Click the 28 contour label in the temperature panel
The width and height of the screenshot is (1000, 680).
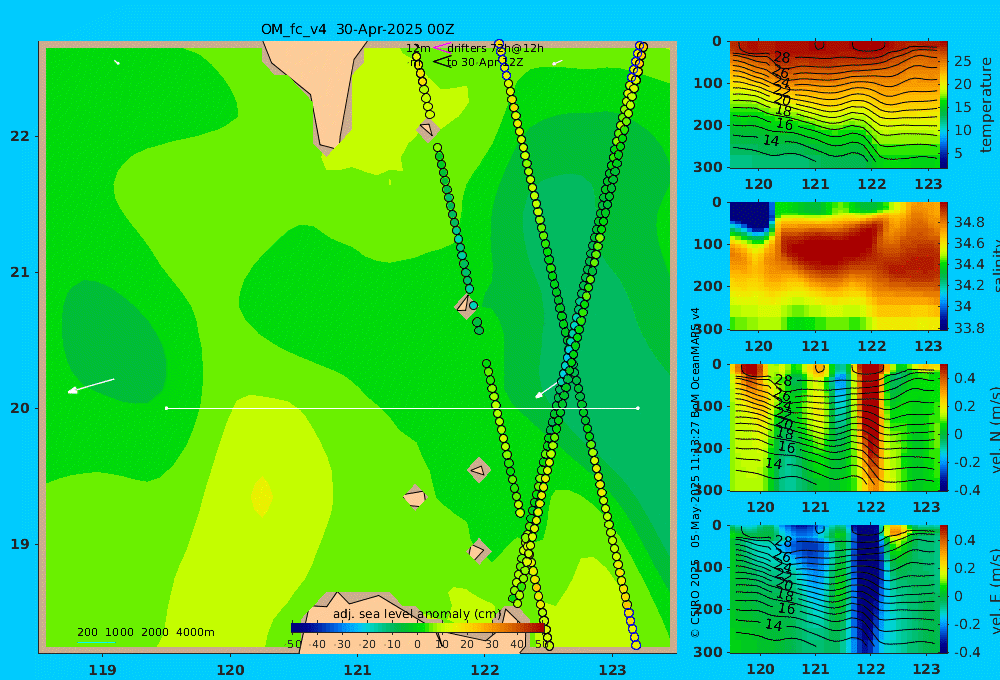click(x=781, y=59)
